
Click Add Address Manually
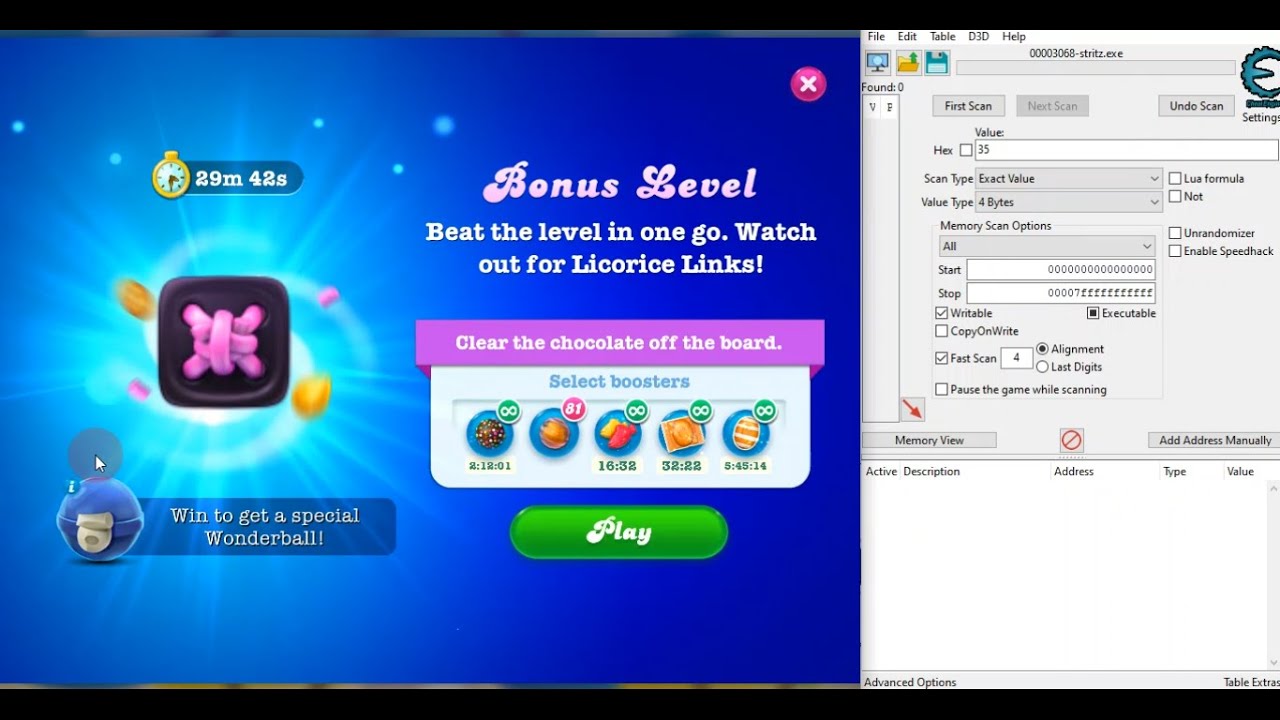[x=1214, y=440]
